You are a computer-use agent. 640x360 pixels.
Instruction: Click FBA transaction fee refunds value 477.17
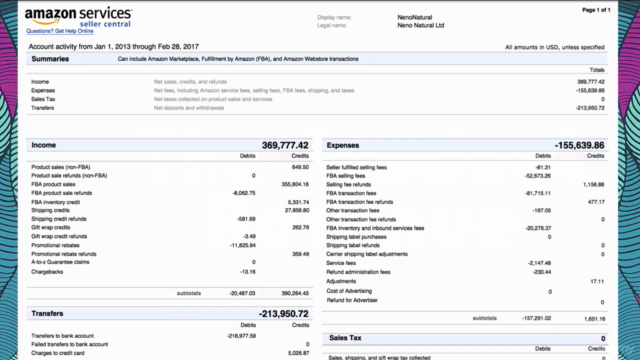(x=596, y=202)
